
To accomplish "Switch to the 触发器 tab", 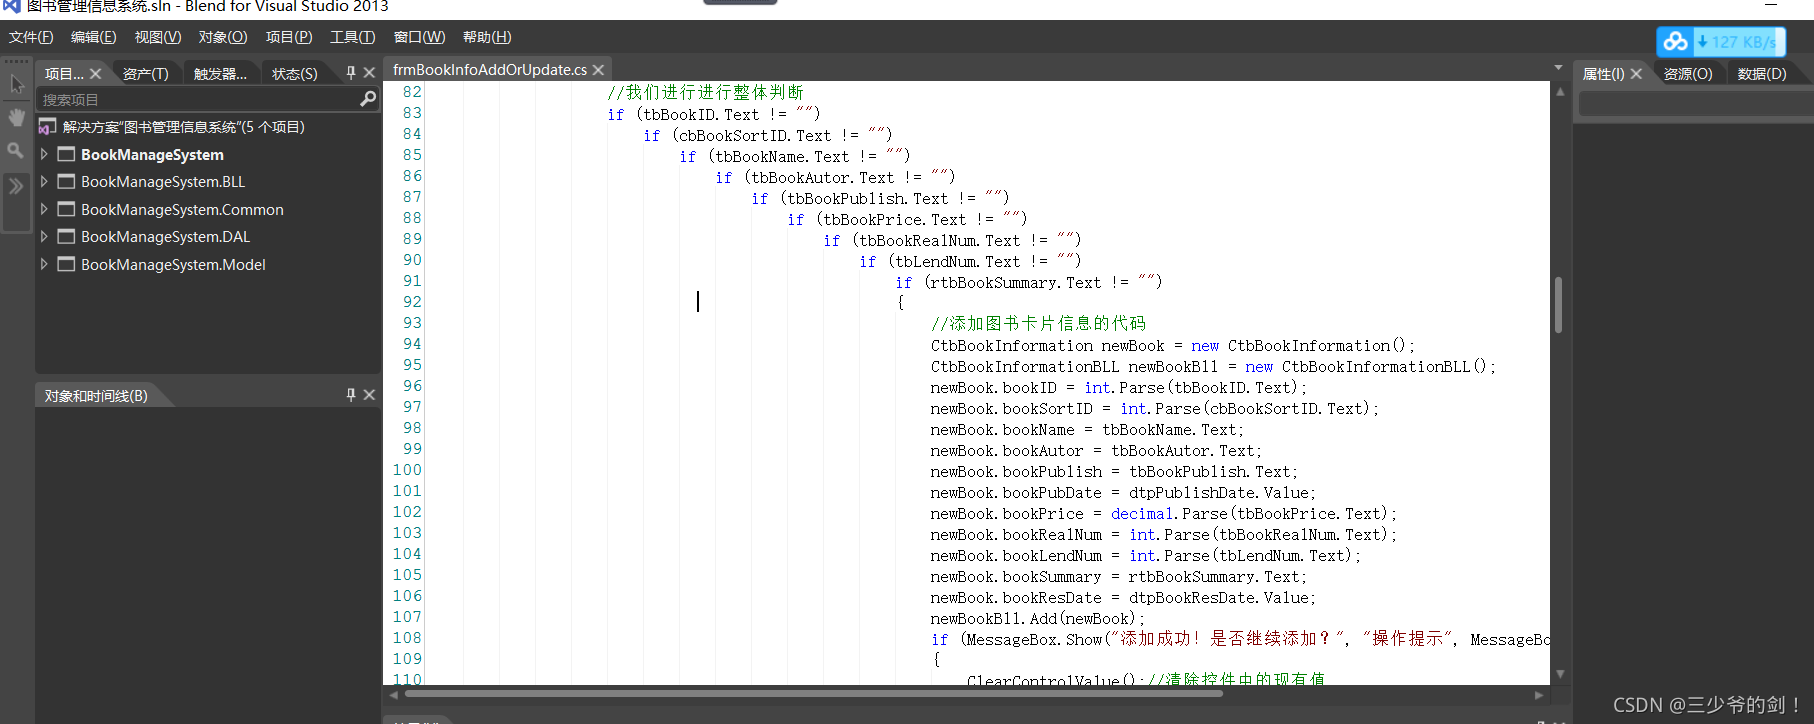I will coord(220,74).
